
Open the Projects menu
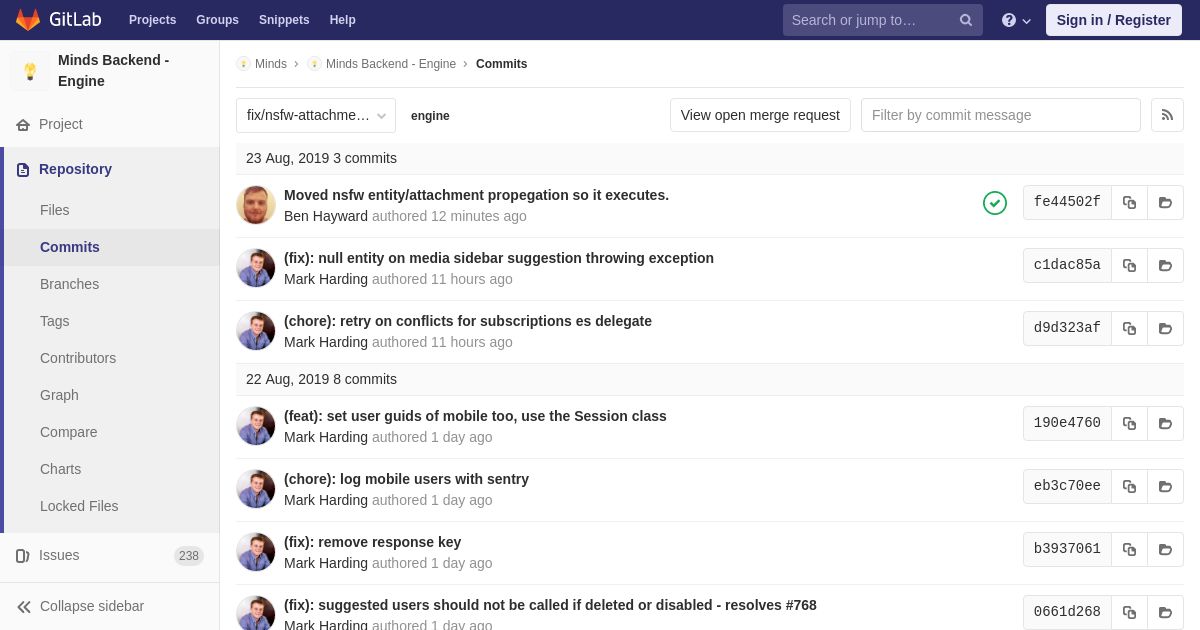pos(152,20)
